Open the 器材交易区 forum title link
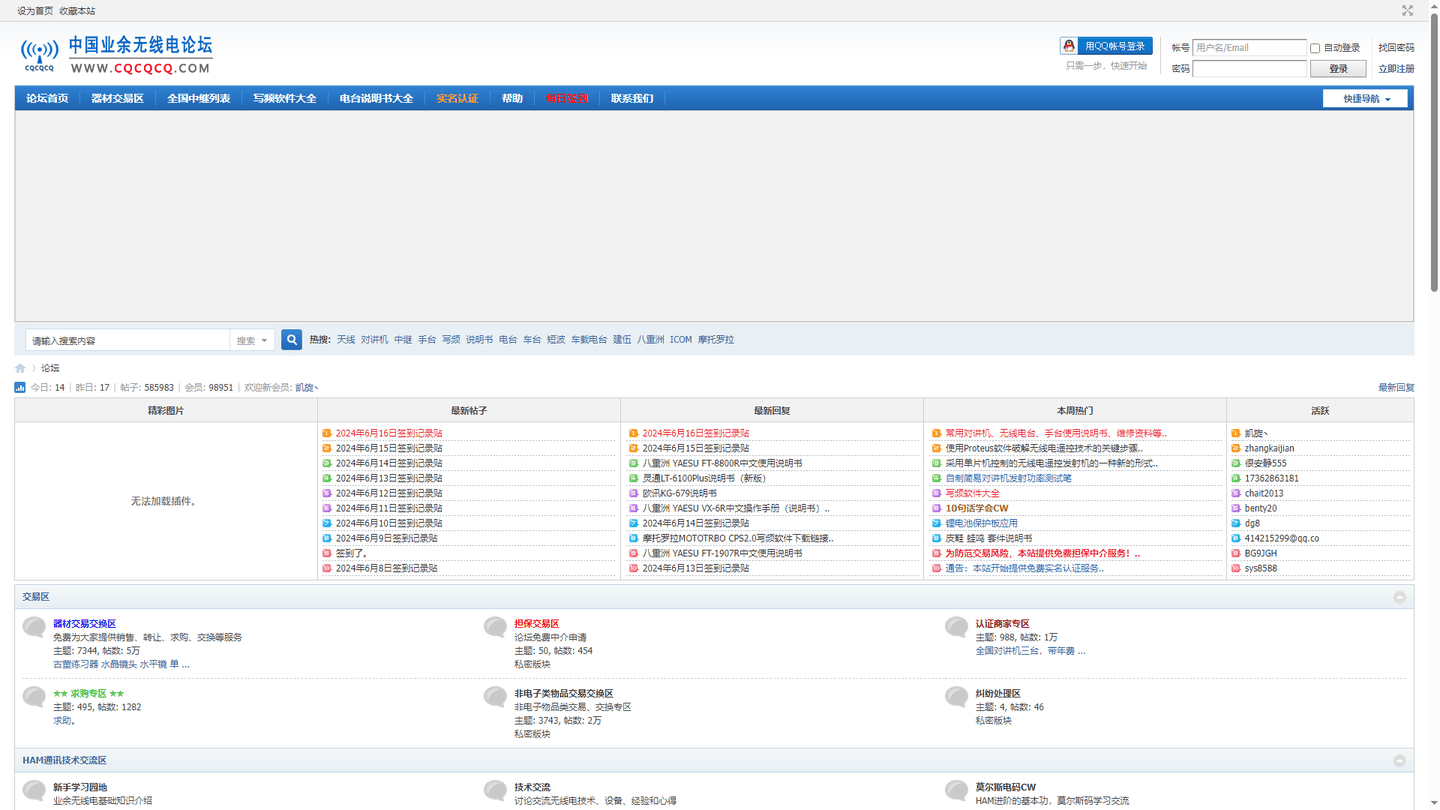Image resolution: width=1440 pixels, height=810 pixels. [84, 624]
